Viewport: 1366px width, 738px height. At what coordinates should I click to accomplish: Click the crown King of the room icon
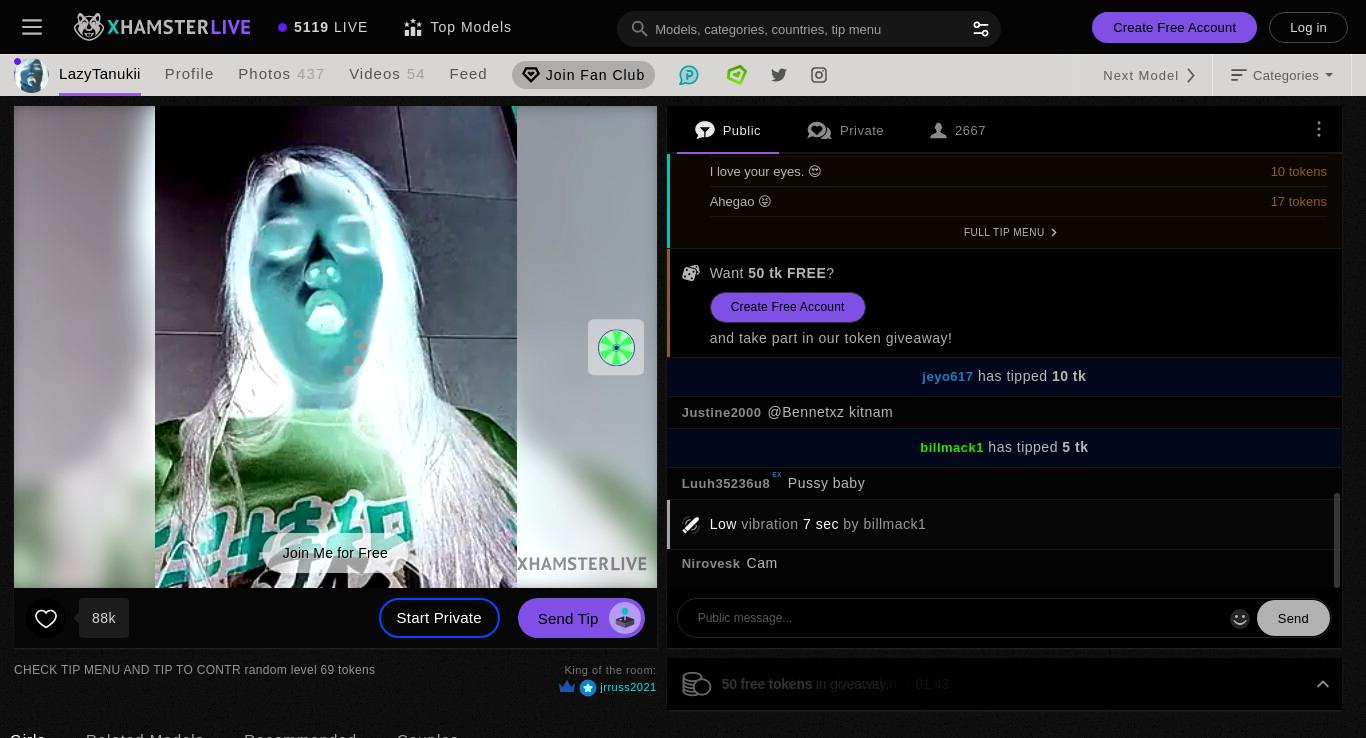(x=567, y=687)
